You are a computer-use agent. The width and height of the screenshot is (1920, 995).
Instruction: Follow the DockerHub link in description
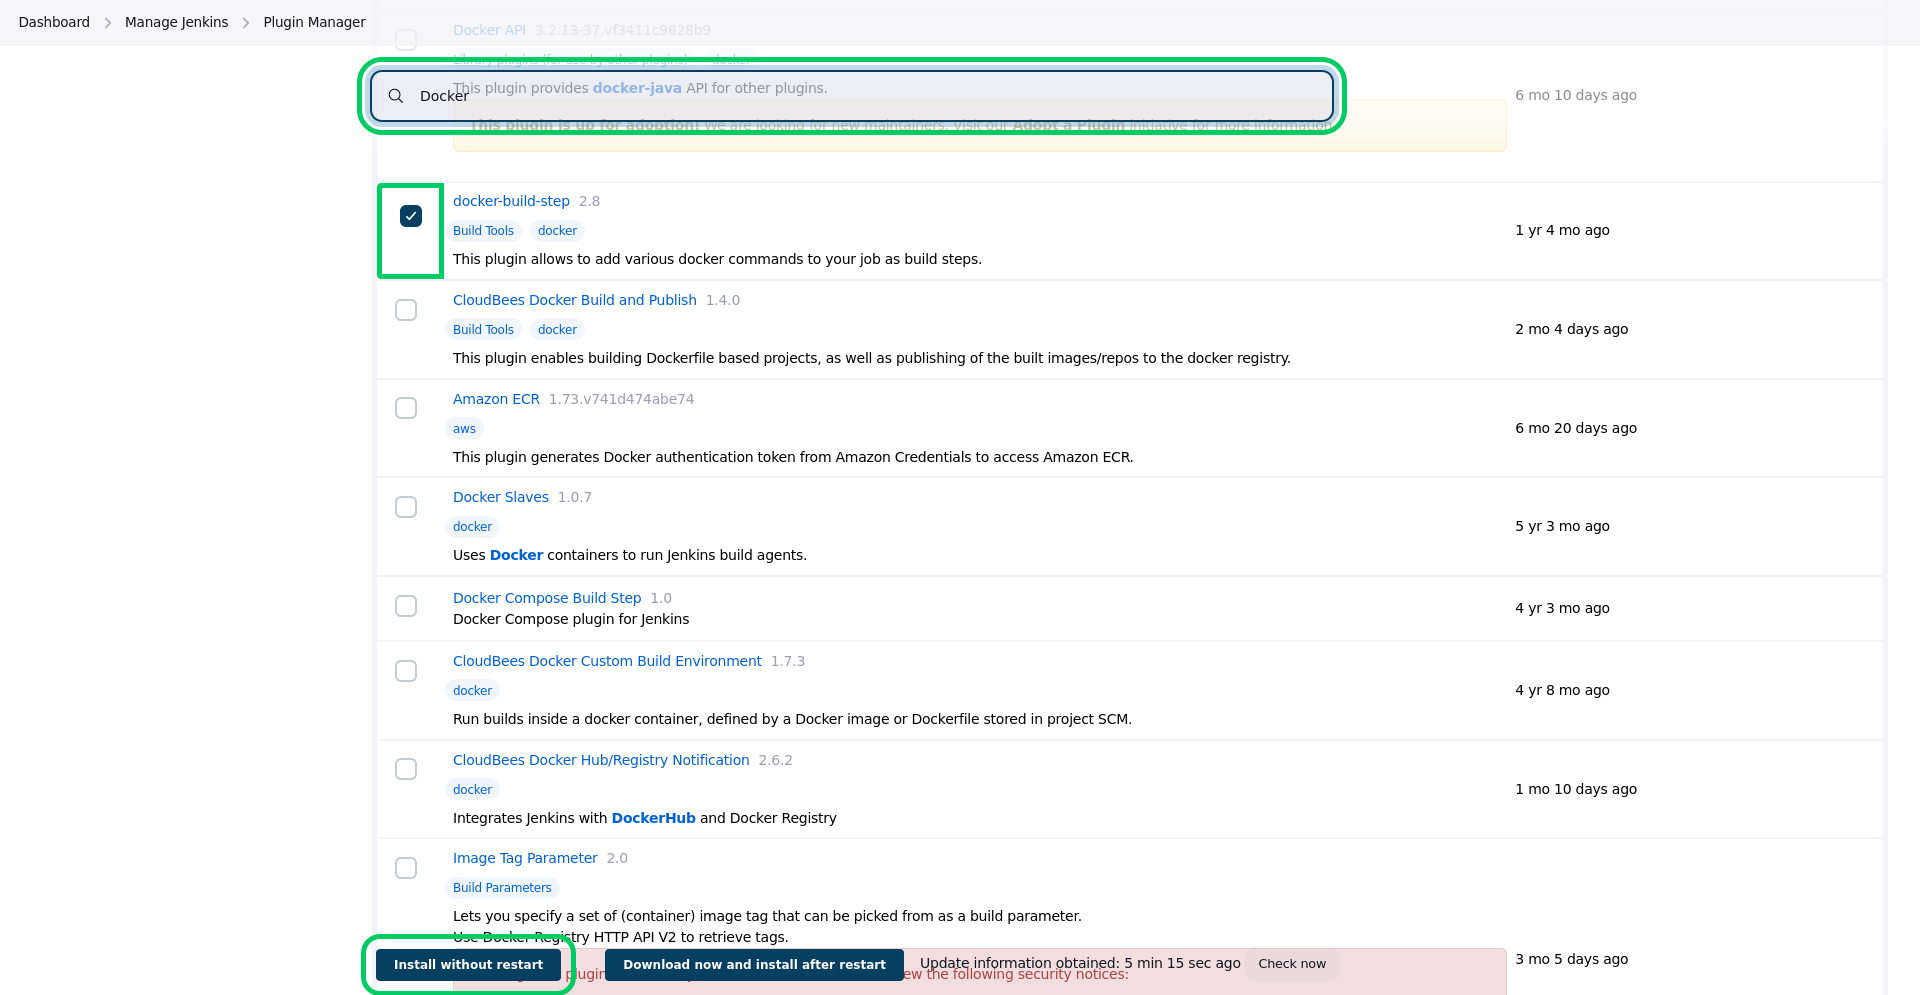[x=653, y=818]
